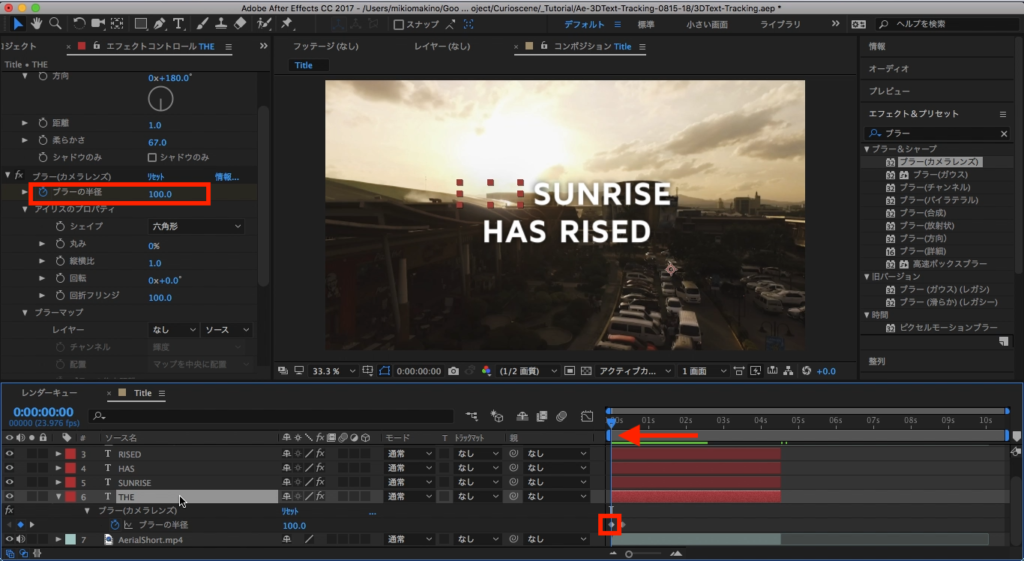Viewport: 1024px width, 561px height.
Task: Open the 33.3% magnification dropdown
Action: [x=333, y=371]
